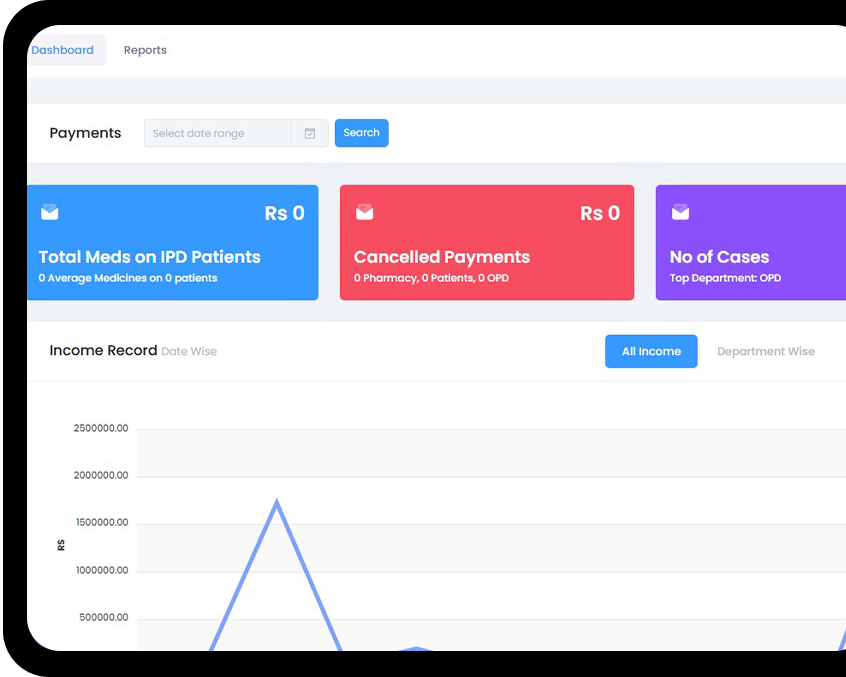Switch to Department Wise income view

[766, 351]
